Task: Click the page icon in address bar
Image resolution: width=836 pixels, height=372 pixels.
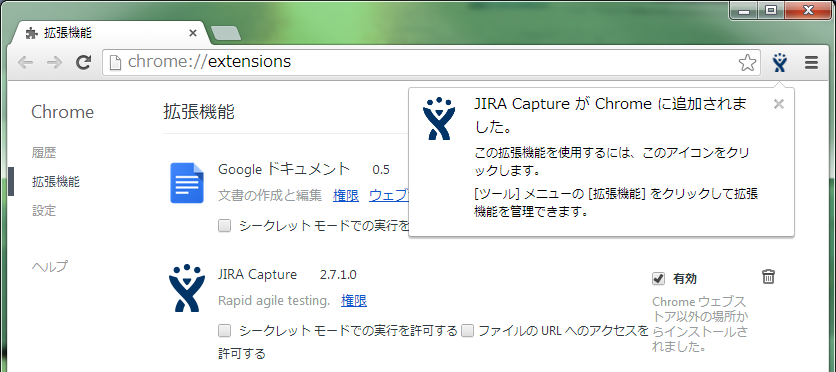Action: 115,63
